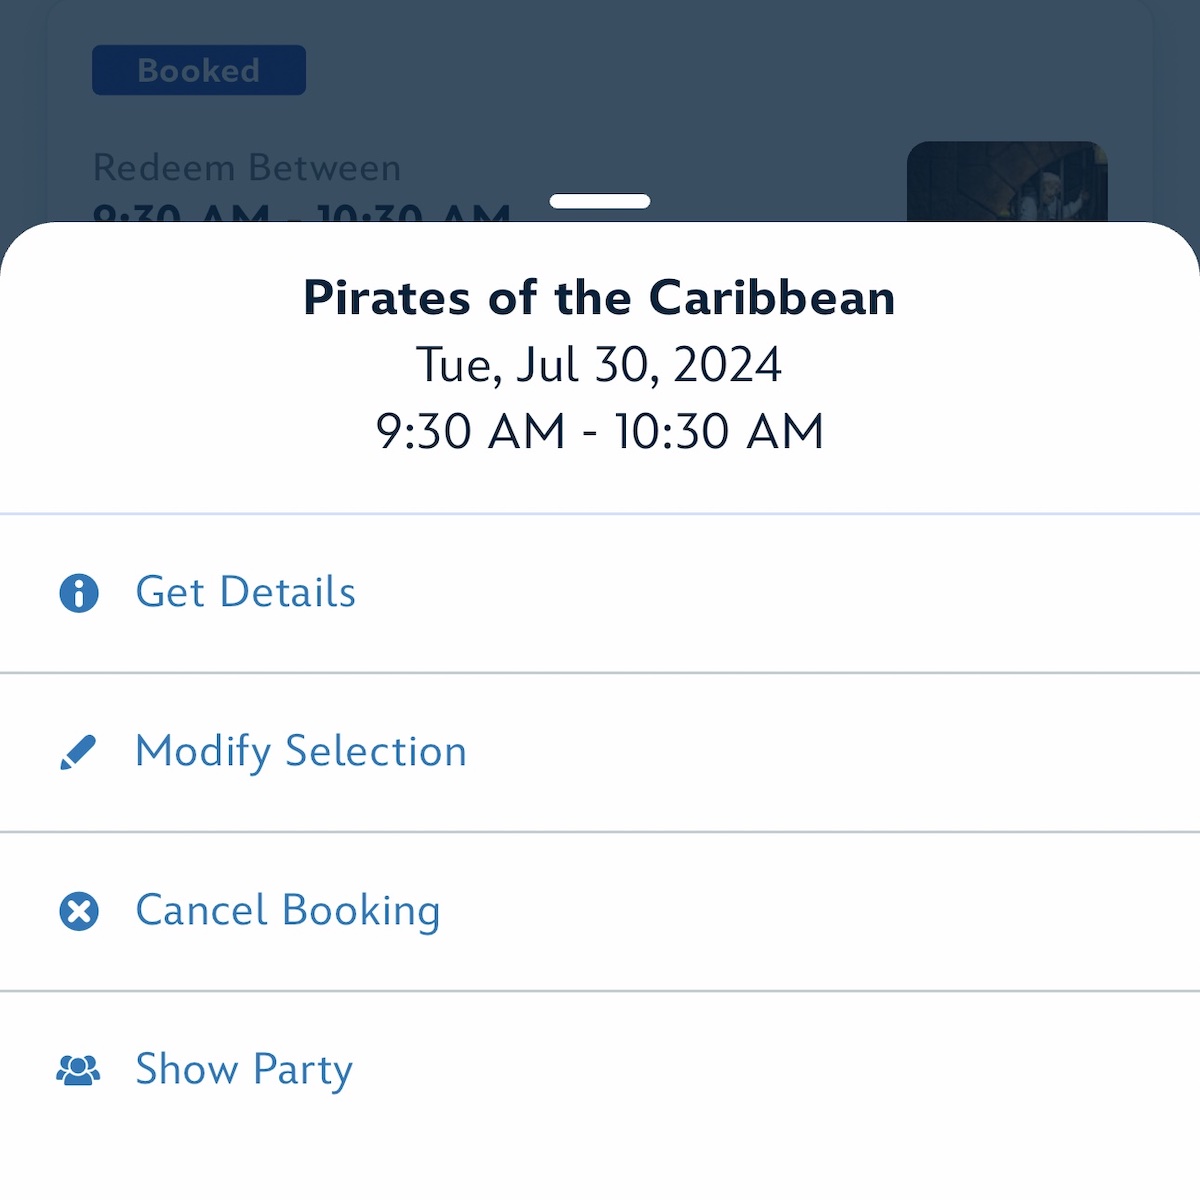The width and height of the screenshot is (1200, 1200).
Task: Click the Booked status badge
Action: (199, 70)
